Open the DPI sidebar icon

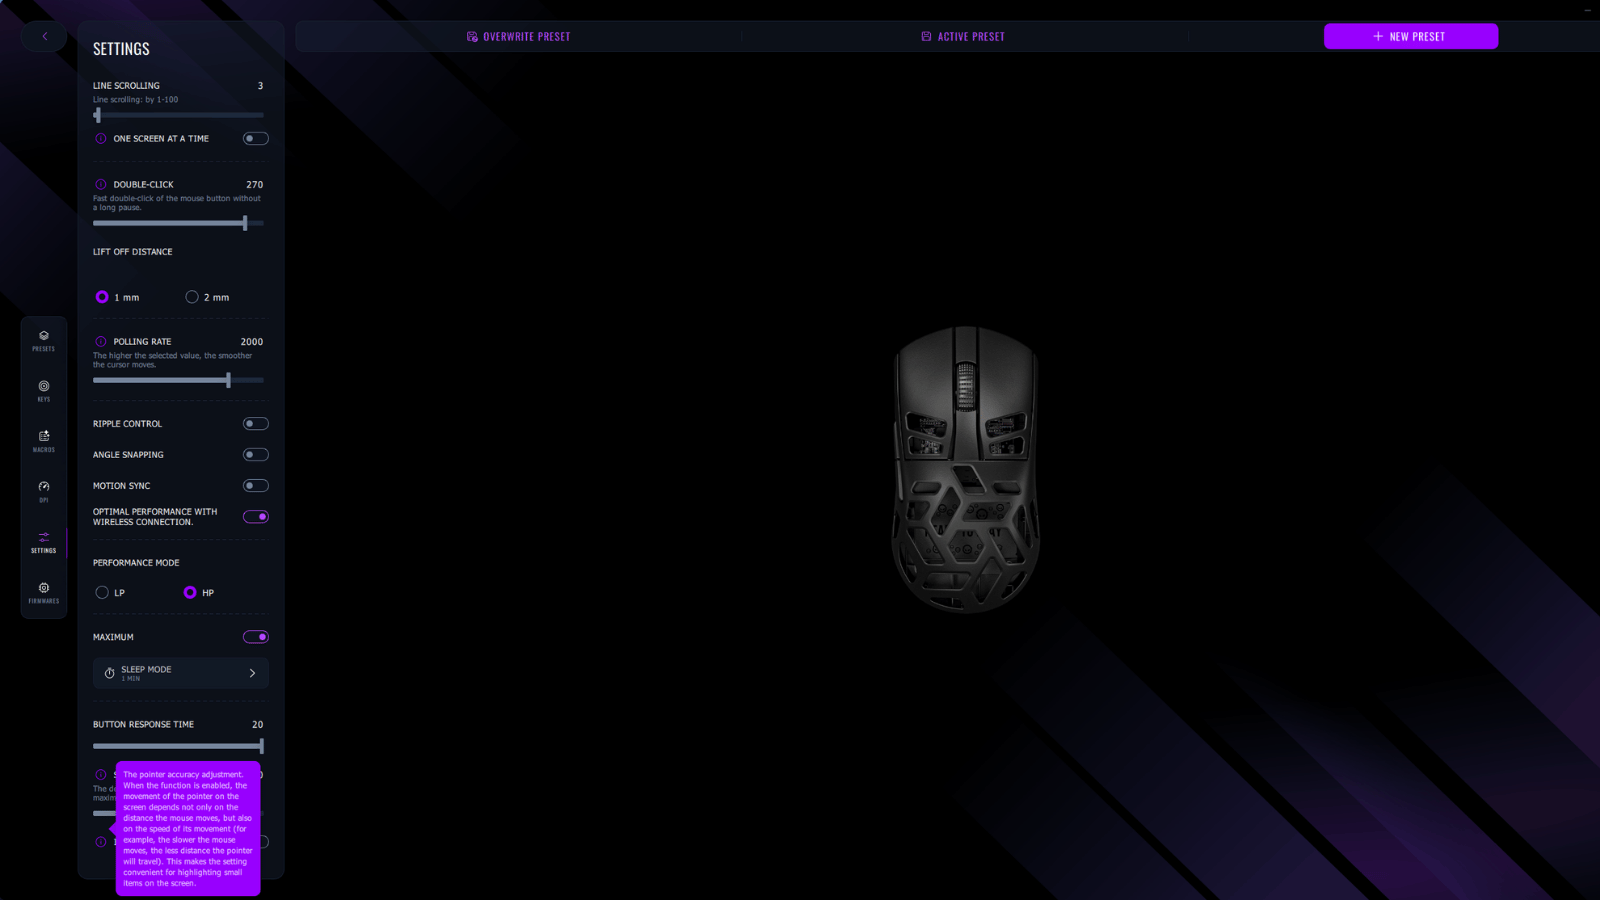[x=44, y=490]
